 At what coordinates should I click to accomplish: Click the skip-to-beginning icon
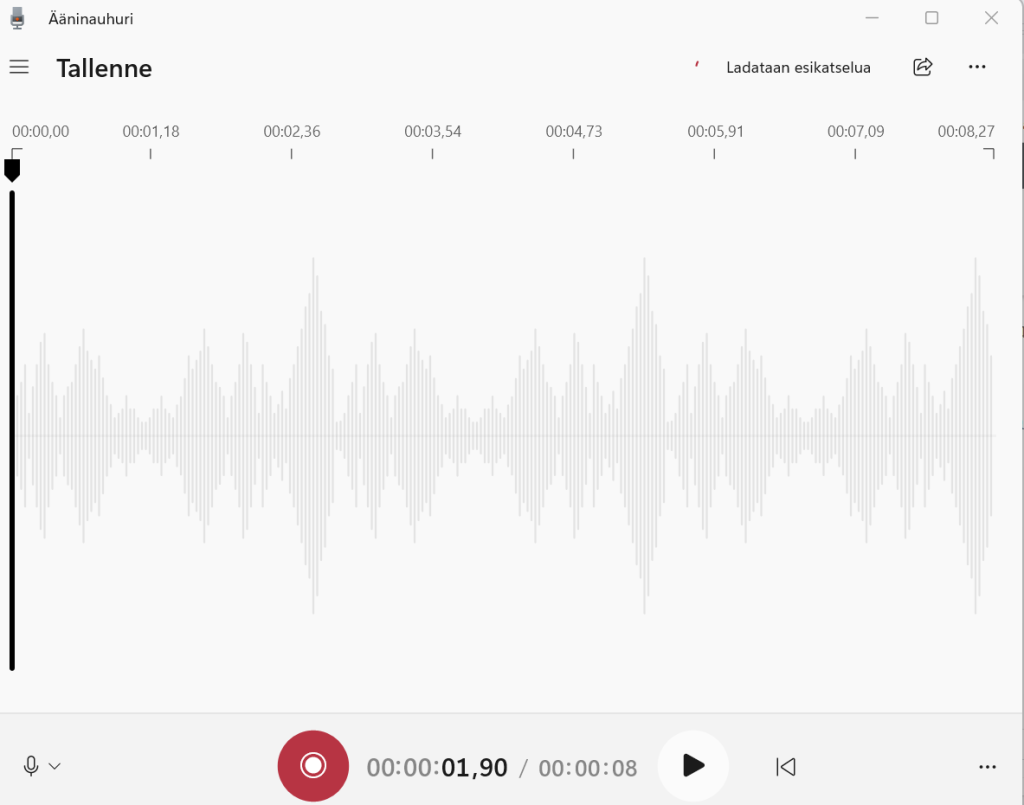coord(786,766)
